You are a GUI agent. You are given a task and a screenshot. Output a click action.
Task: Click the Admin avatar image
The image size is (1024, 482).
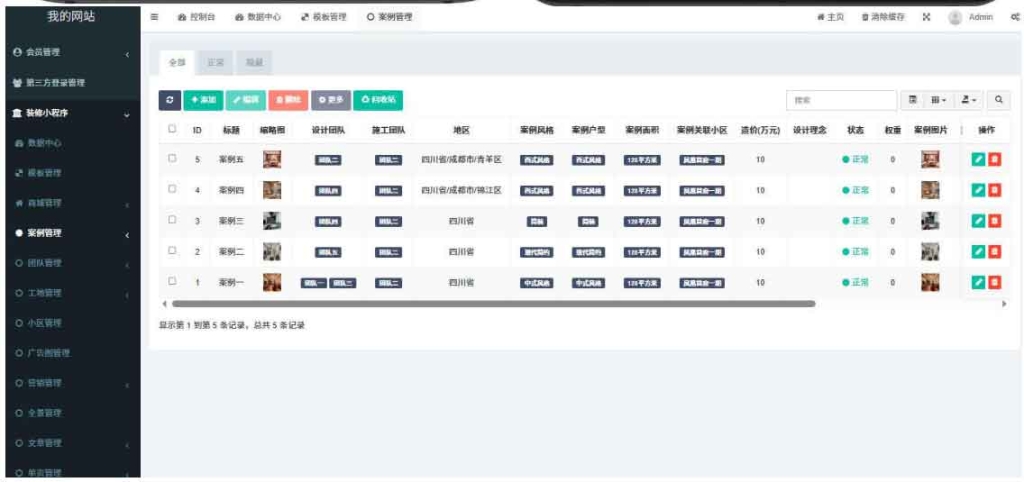click(955, 18)
